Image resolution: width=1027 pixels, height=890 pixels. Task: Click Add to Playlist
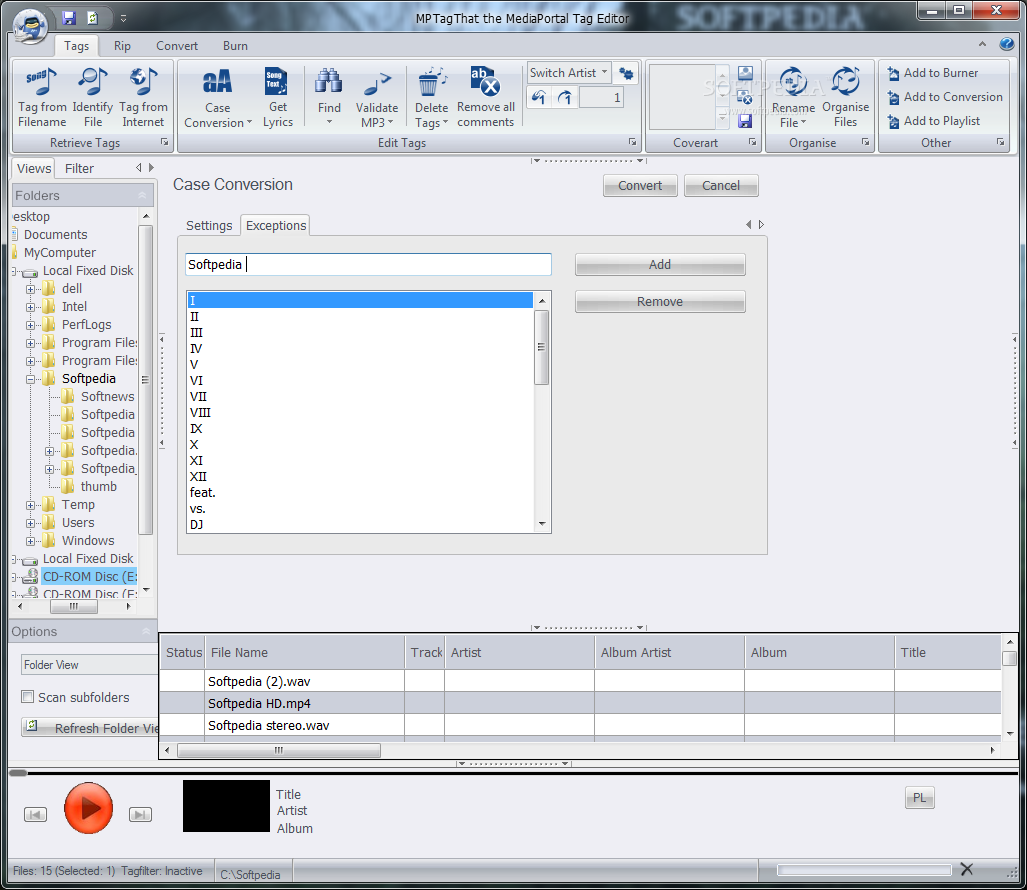(933, 121)
